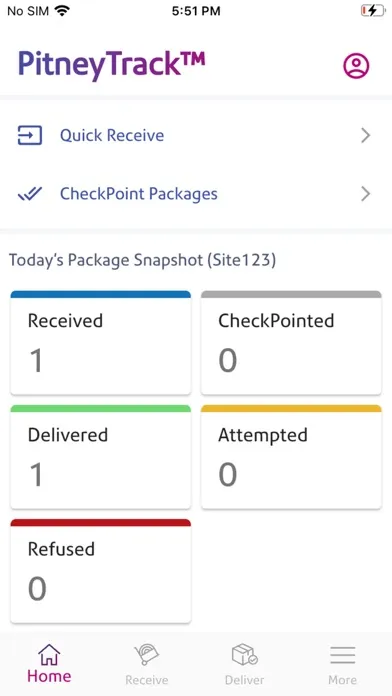Open the Deliver package icon
Image resolution: width=392 pixels, height=696 pixels.
(x=245, y=655)
